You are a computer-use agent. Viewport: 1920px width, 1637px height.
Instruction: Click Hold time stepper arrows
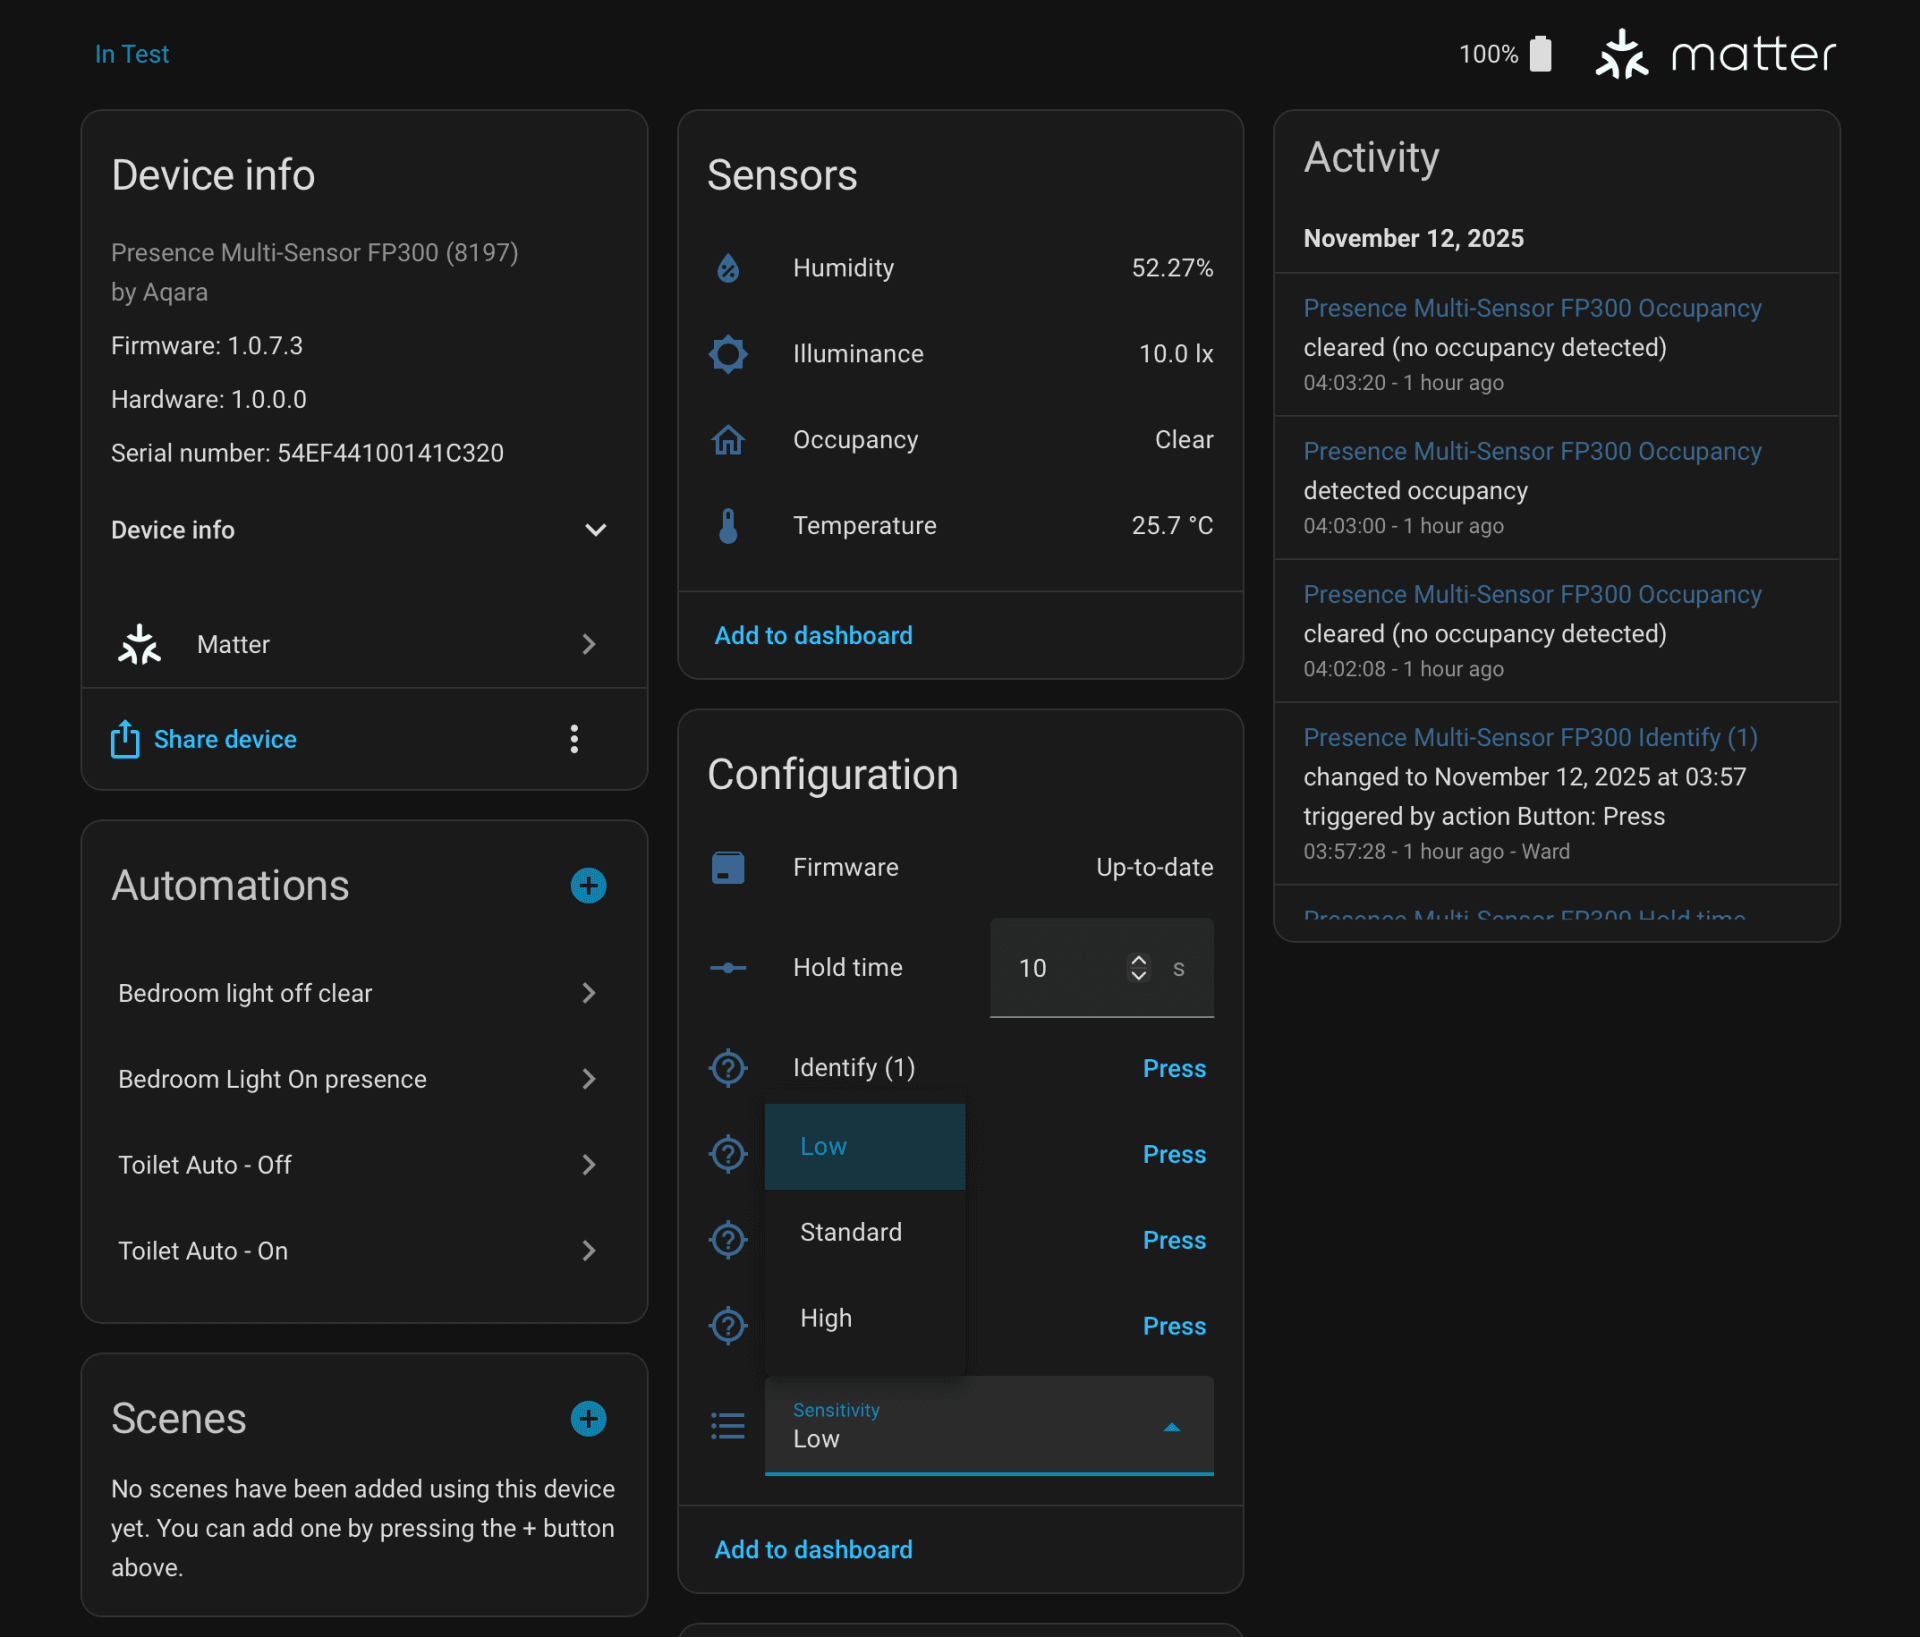point(1138,967)
